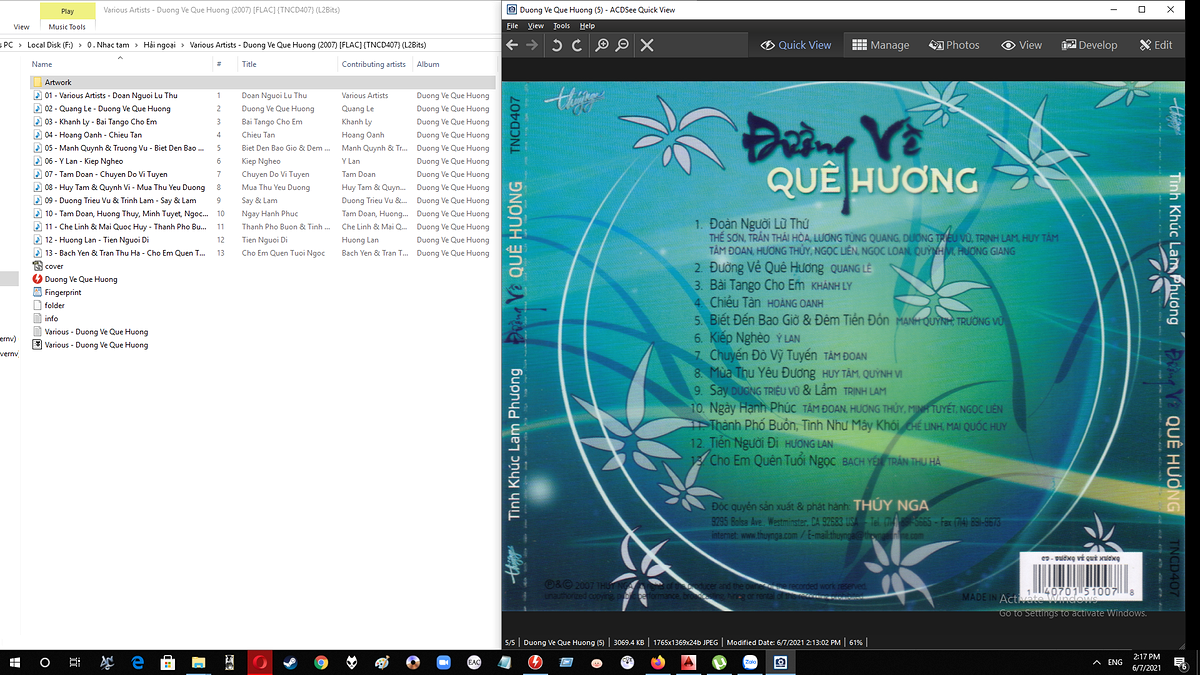This screenshot has height=675, width=1200.
Task: Zoom in on the image
Action: click(602, 45)
